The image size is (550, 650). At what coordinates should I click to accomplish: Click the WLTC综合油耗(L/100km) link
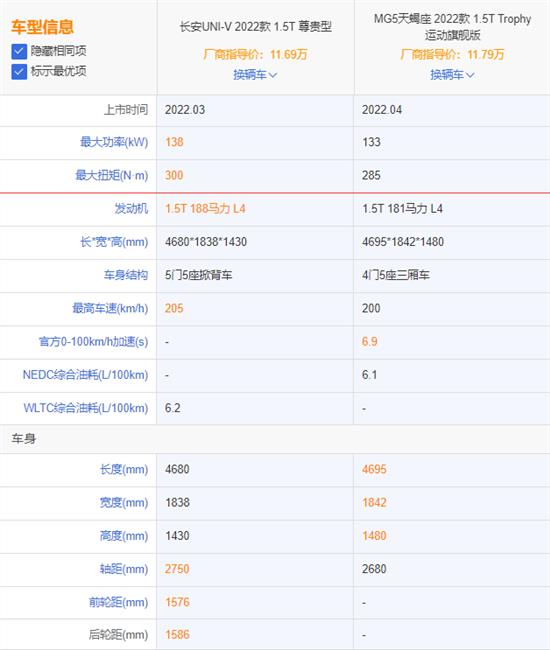(86, 408)
